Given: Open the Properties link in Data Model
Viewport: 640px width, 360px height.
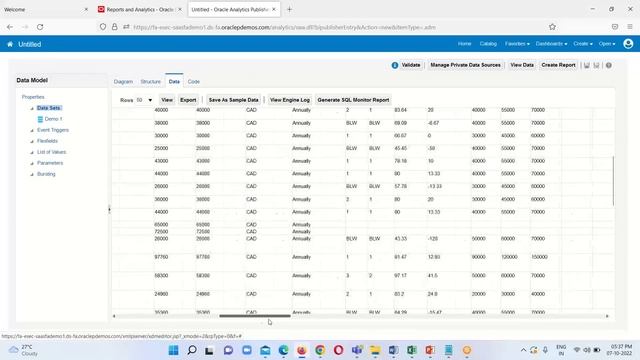Looking at the screenshot, I should pyautogui.click(x=33, y=97).
